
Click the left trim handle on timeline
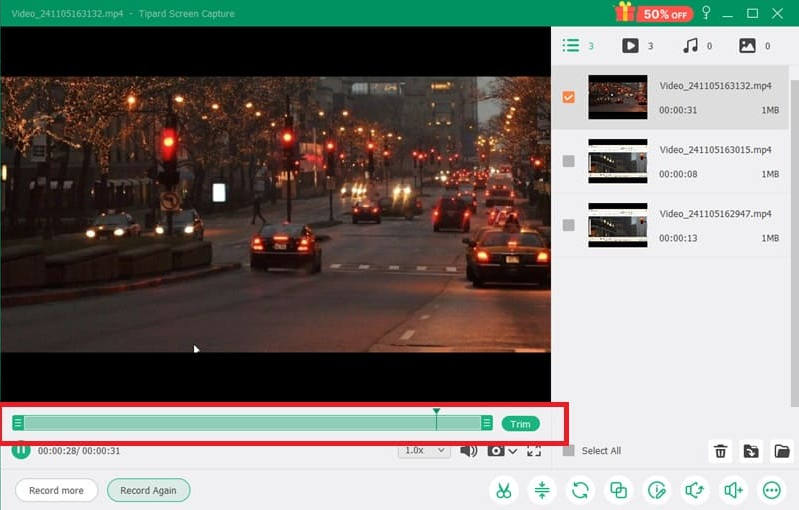[x=18, y=423]
